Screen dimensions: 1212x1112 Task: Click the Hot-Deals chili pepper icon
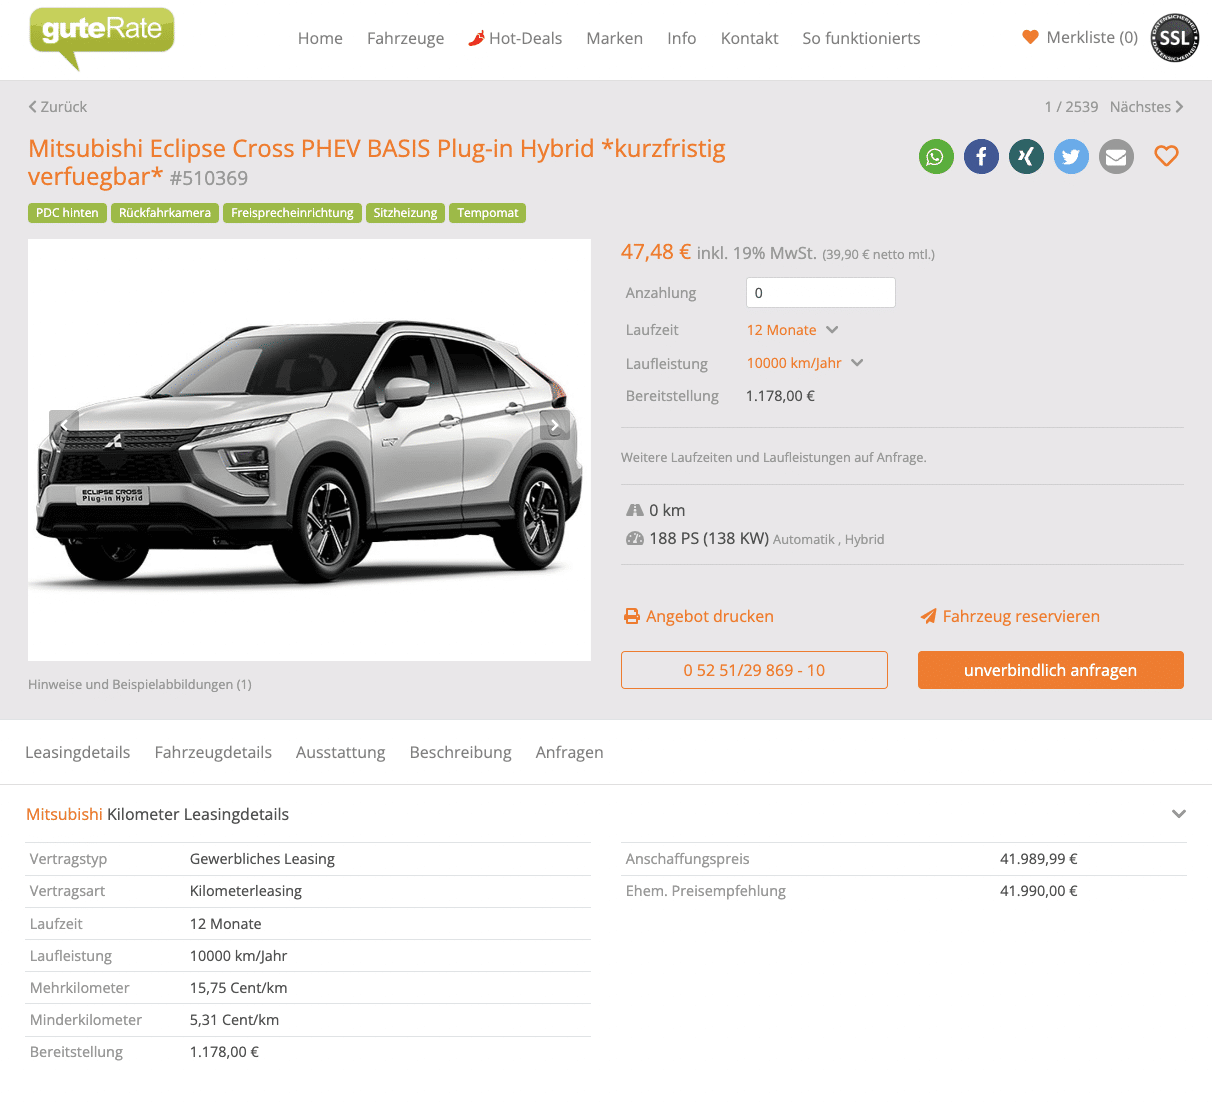[476, 38]
